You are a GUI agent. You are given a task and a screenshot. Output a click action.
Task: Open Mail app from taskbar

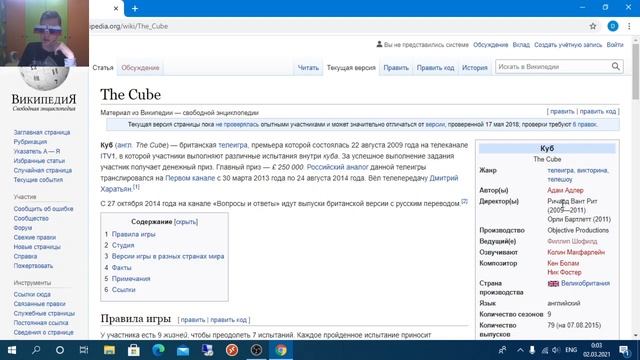coord(182,350)
